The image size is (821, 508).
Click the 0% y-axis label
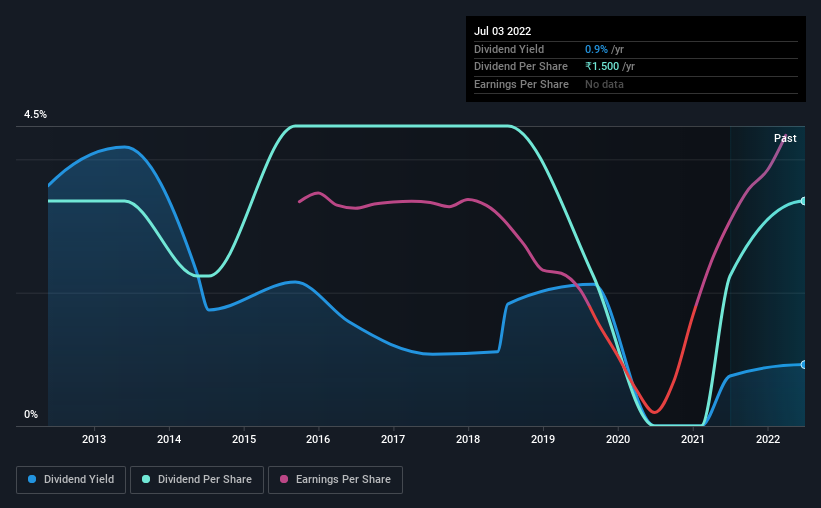click(31, 414)
